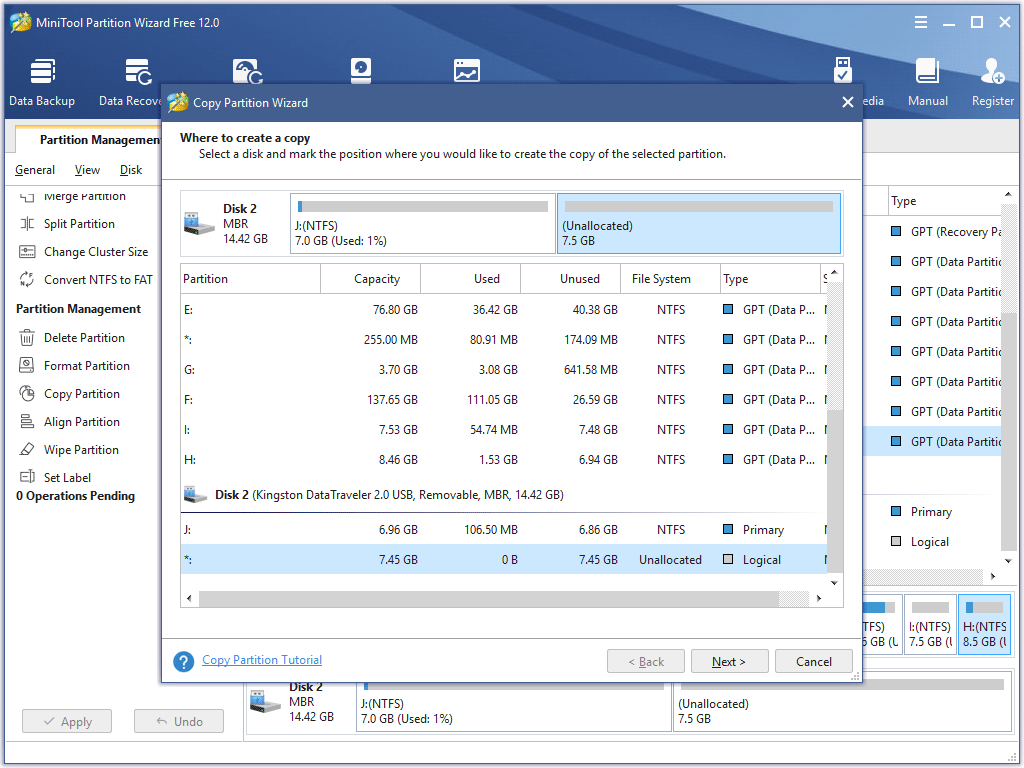Click the Apply button
Screen dimensions: 1024x768
coord(67,722)
